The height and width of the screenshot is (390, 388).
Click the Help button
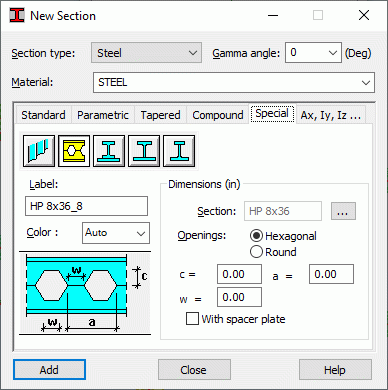point(335,370)
